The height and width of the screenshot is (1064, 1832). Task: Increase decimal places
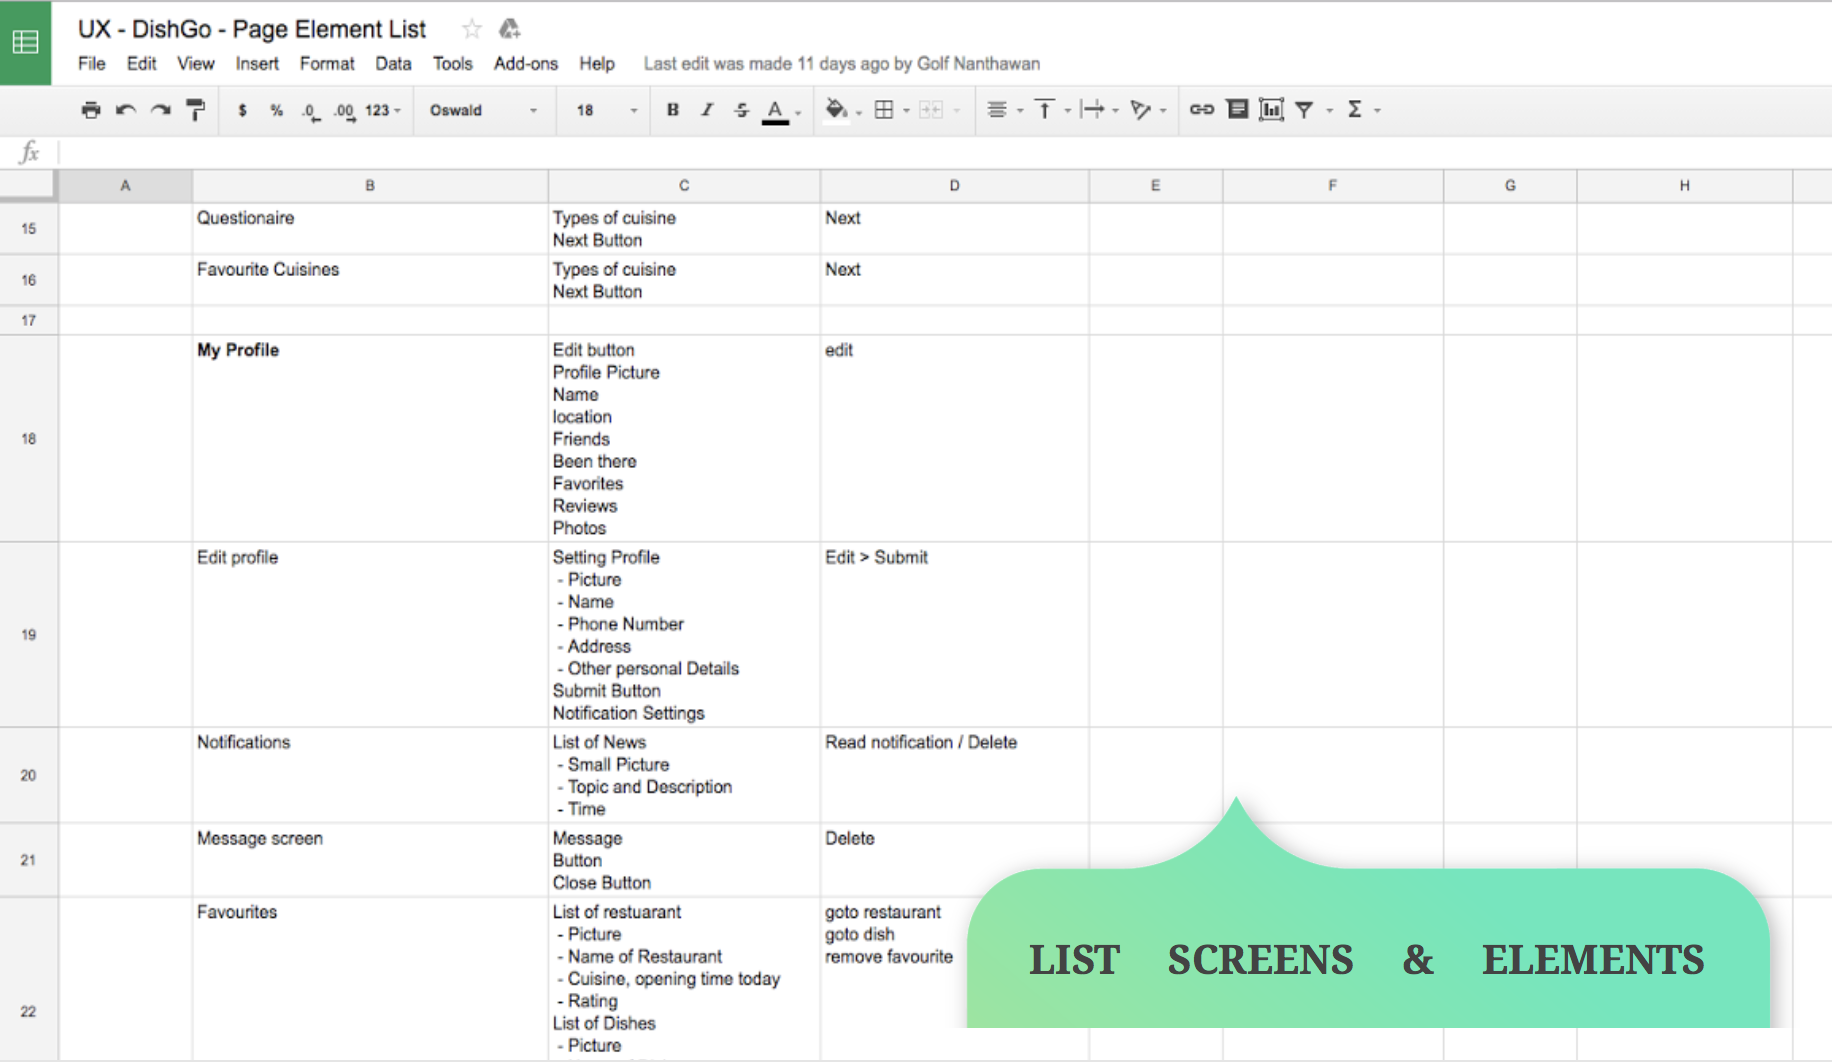pos(344,111)
